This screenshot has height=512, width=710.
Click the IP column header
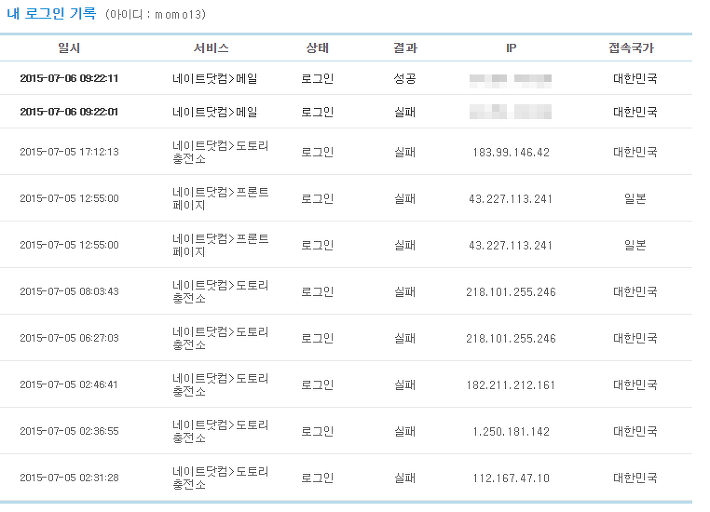[511, 48]
